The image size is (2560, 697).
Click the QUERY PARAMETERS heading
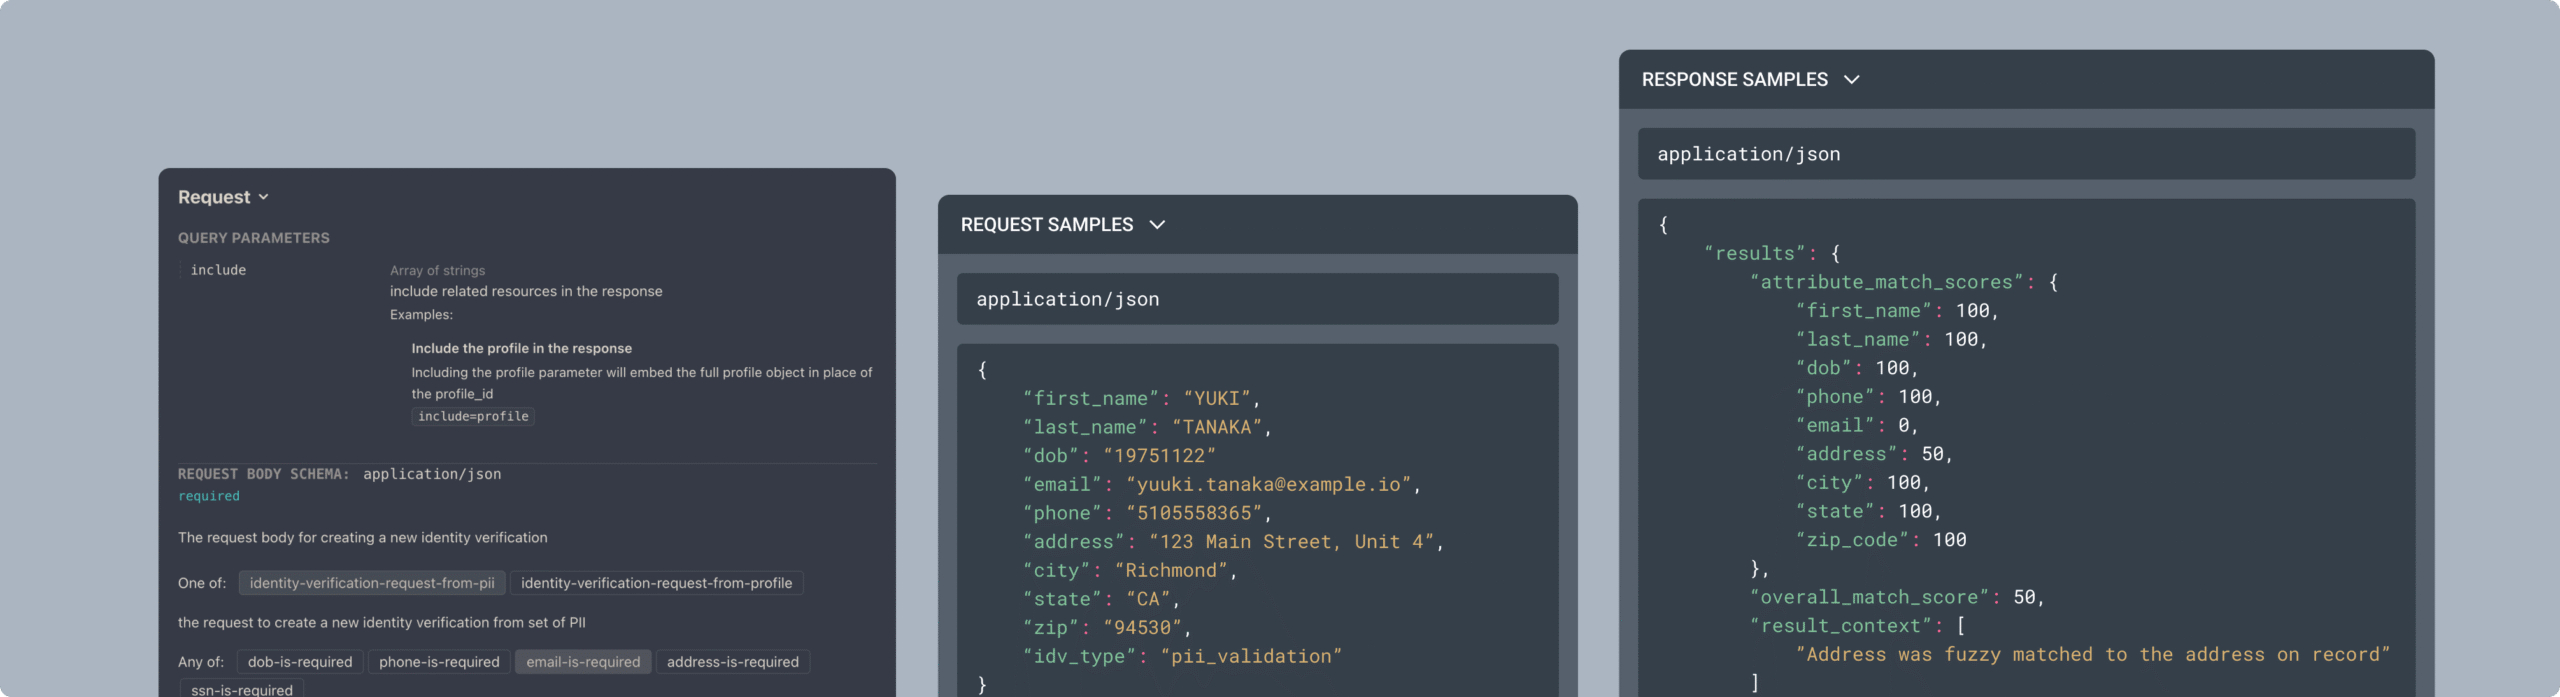254,238
